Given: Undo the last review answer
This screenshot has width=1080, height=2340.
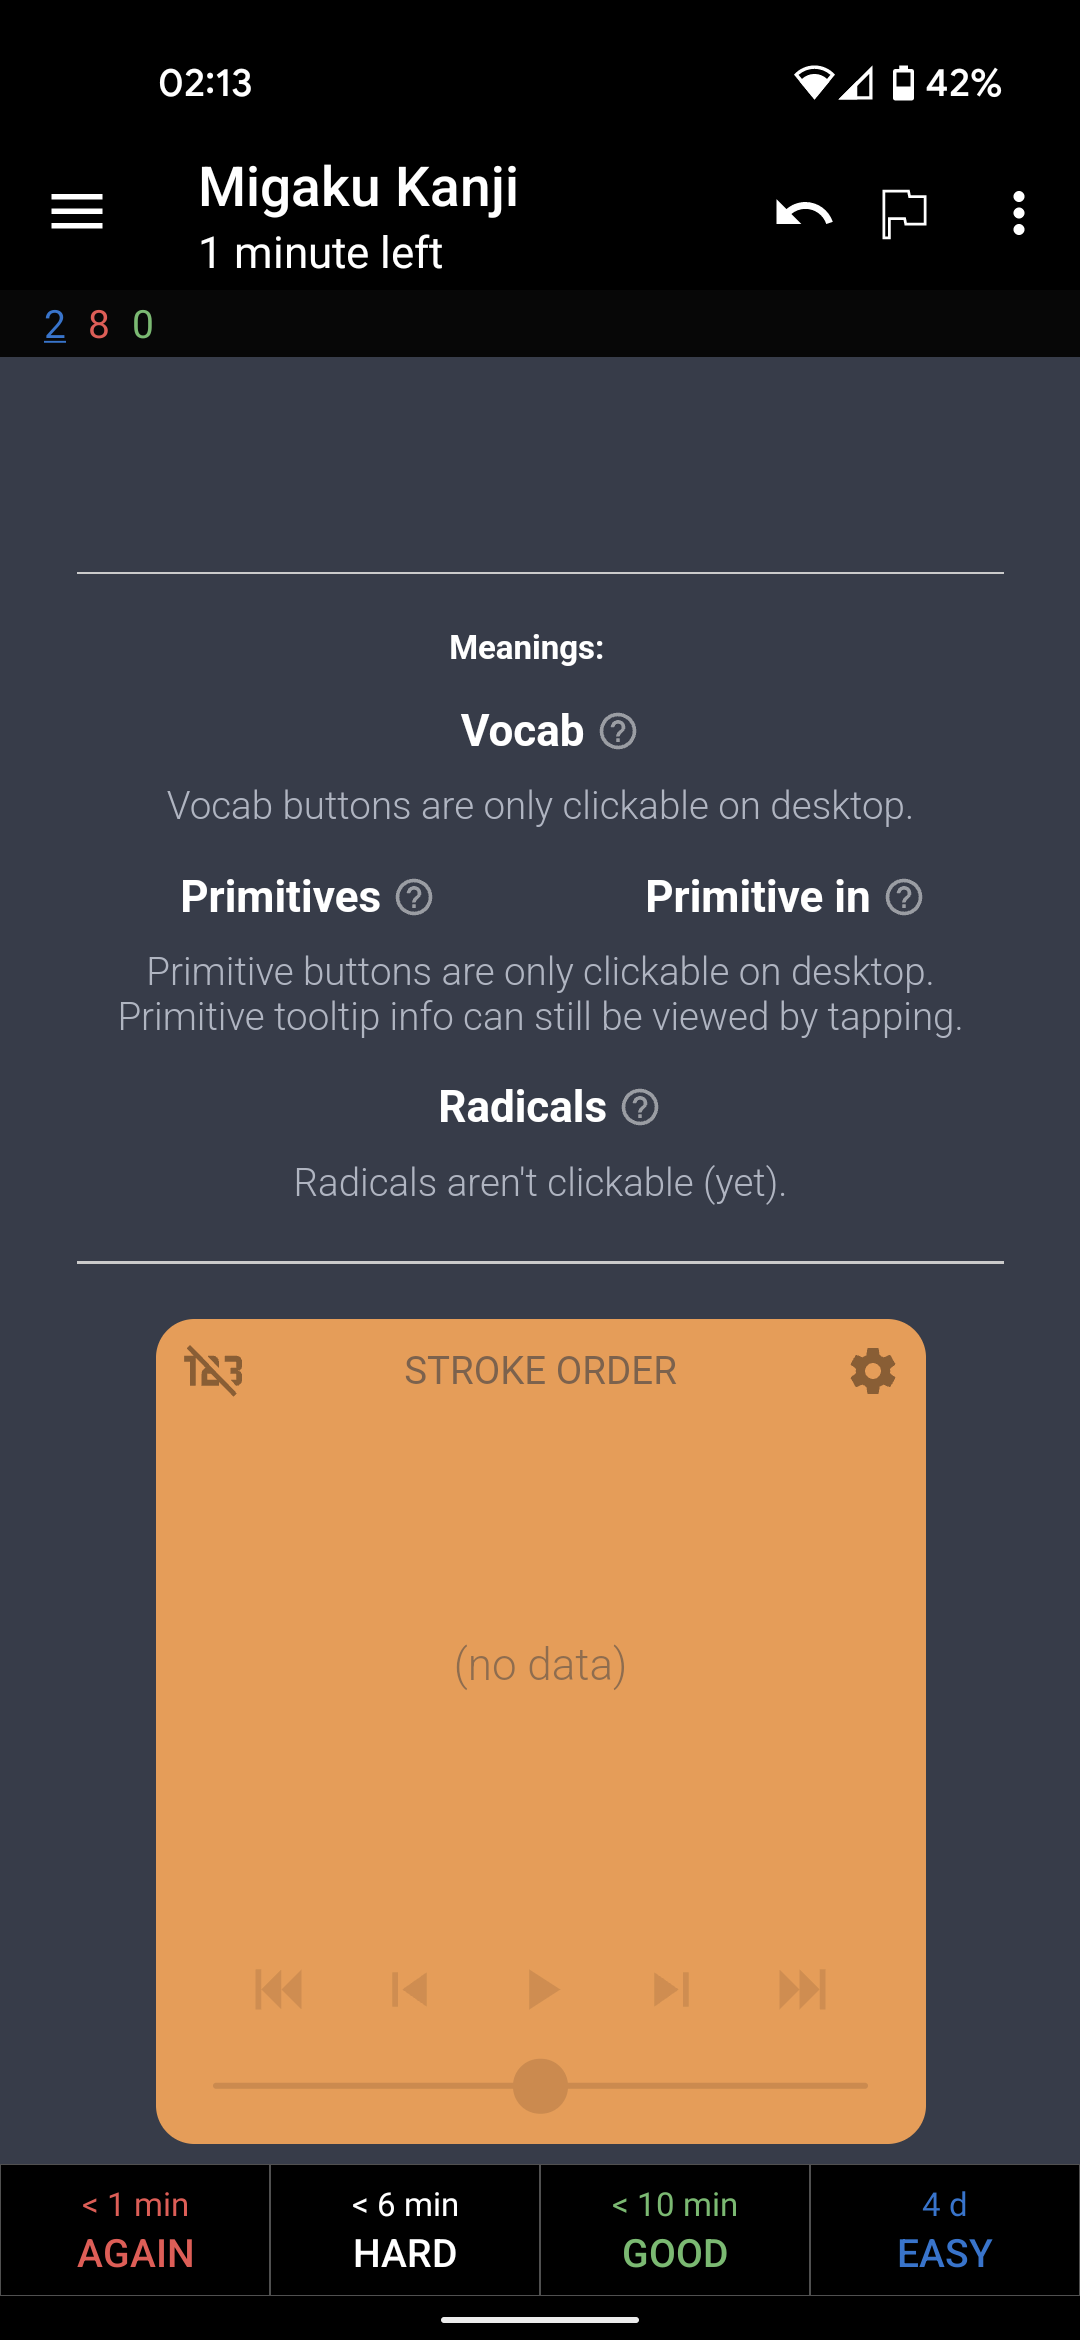Looking at the screenshot, I should tap(801, 211).
